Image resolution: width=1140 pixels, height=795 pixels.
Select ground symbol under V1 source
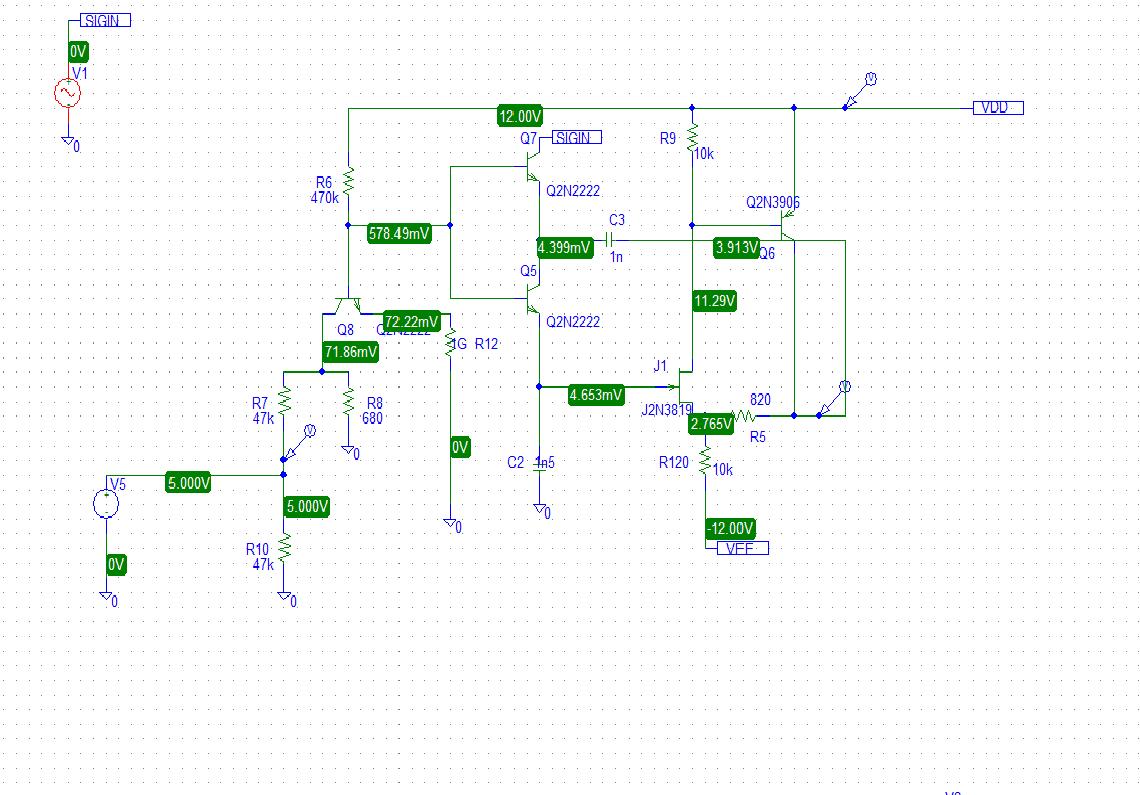(x=68, y=141)
